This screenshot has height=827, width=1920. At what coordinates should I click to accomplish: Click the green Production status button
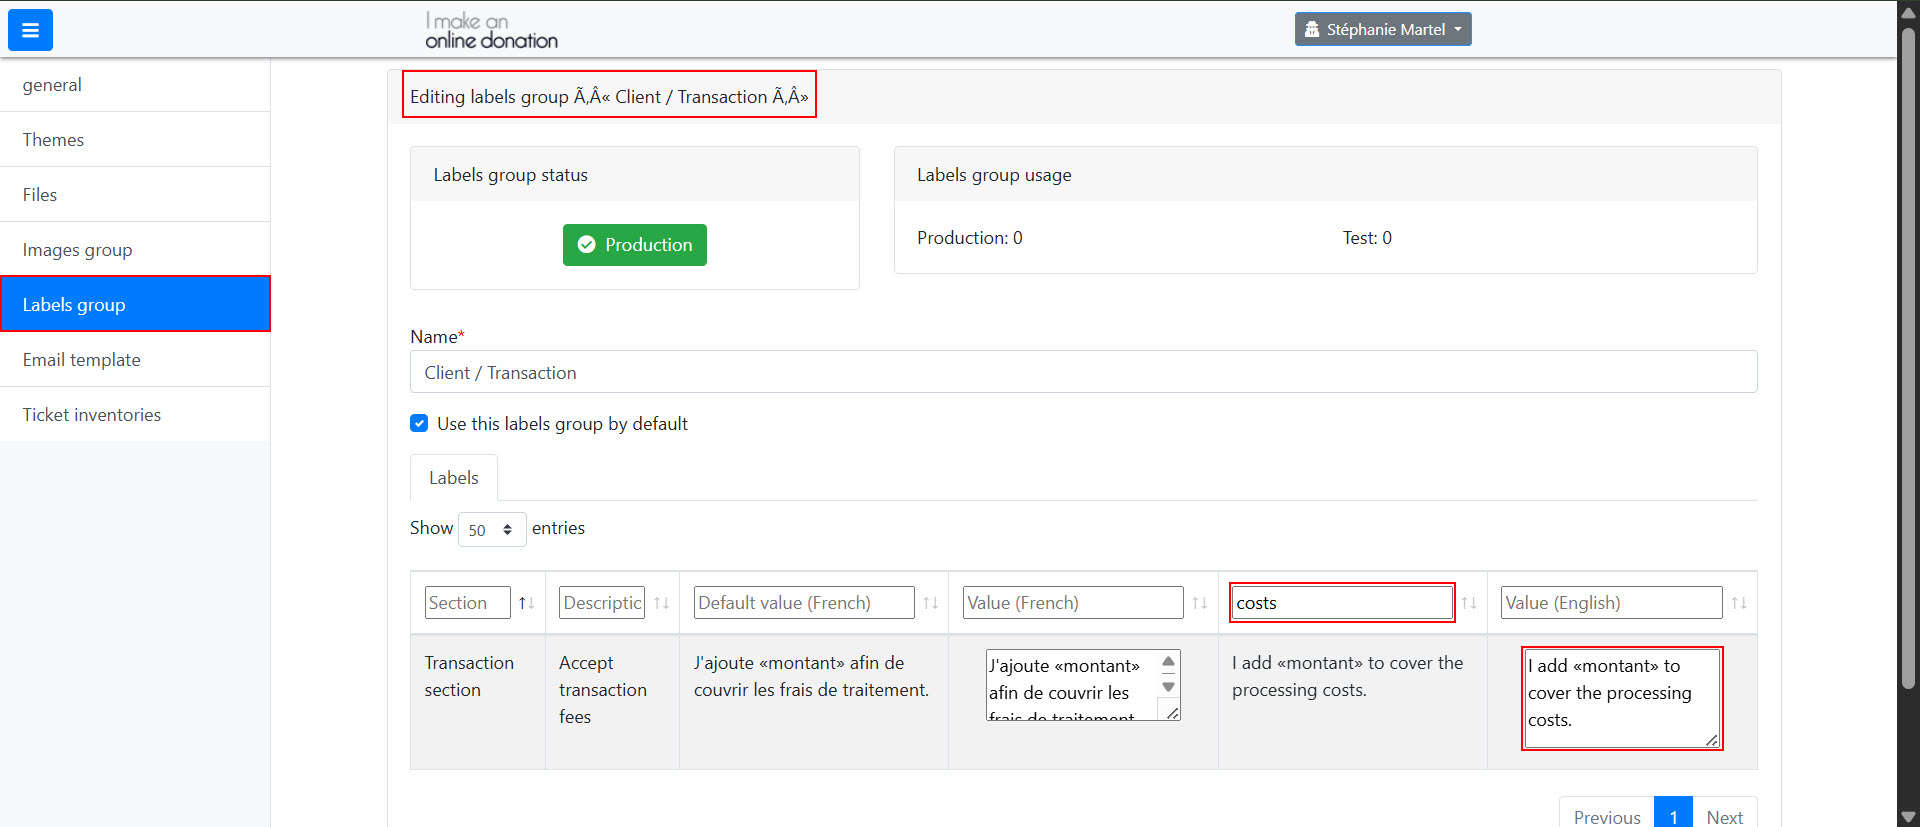click(634, 245)
